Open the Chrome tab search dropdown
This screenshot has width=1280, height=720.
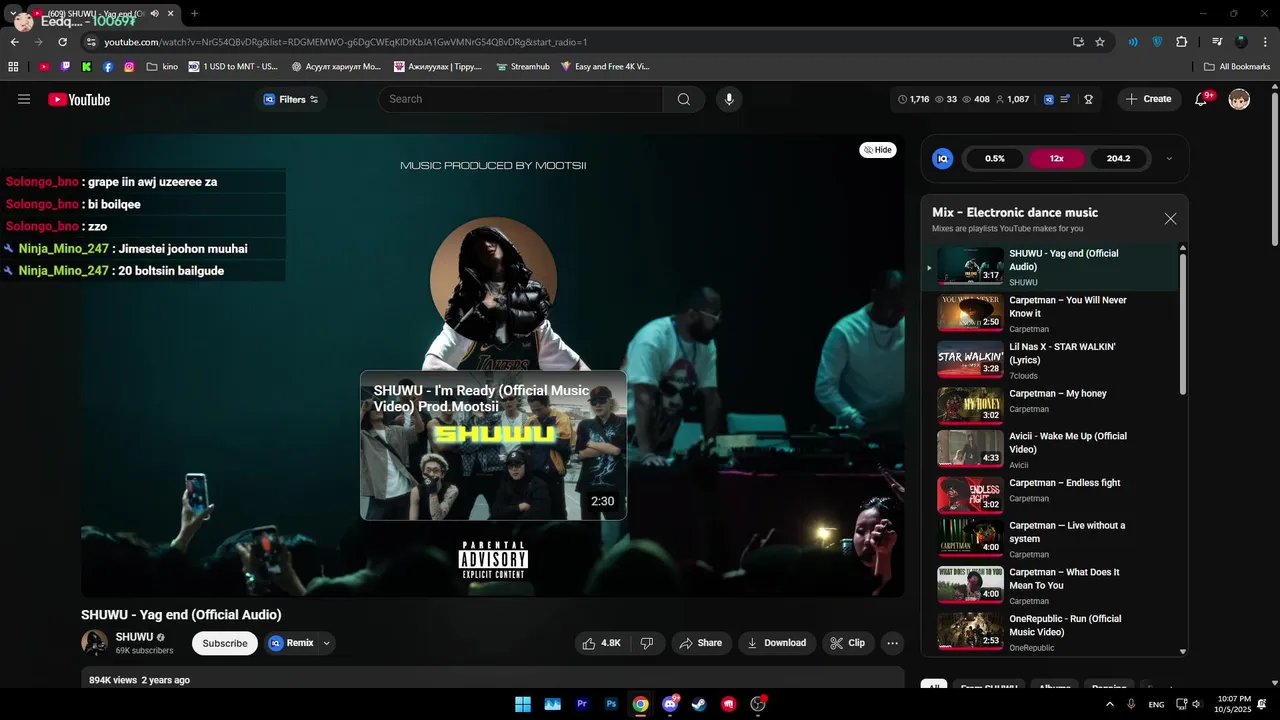[x=13, y=14]
